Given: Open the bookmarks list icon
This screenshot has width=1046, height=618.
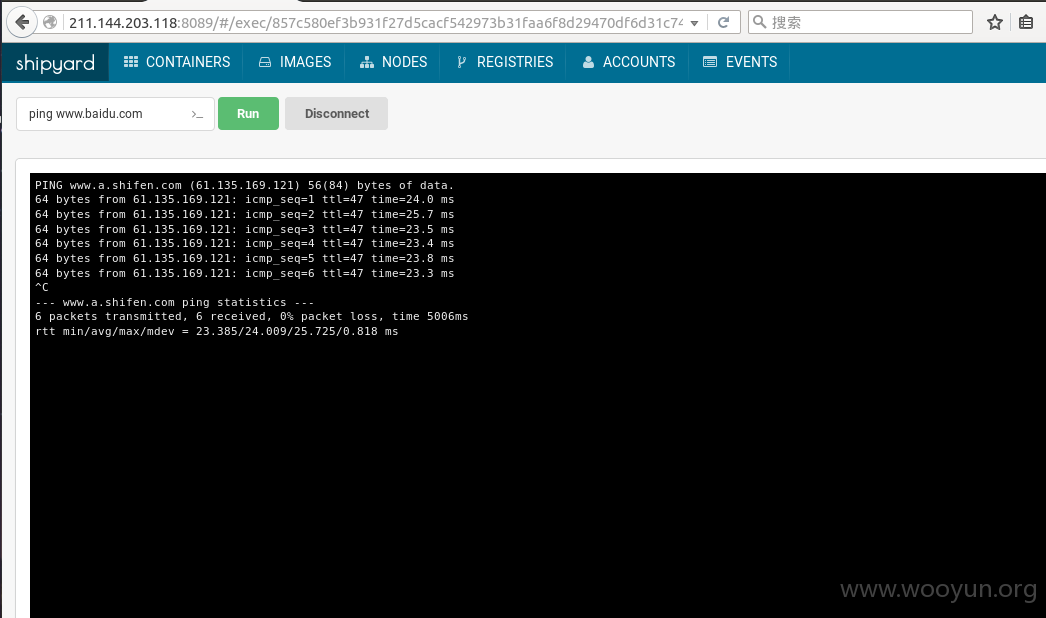Looking at the screenshot, I should click(x=1026, y=22).
